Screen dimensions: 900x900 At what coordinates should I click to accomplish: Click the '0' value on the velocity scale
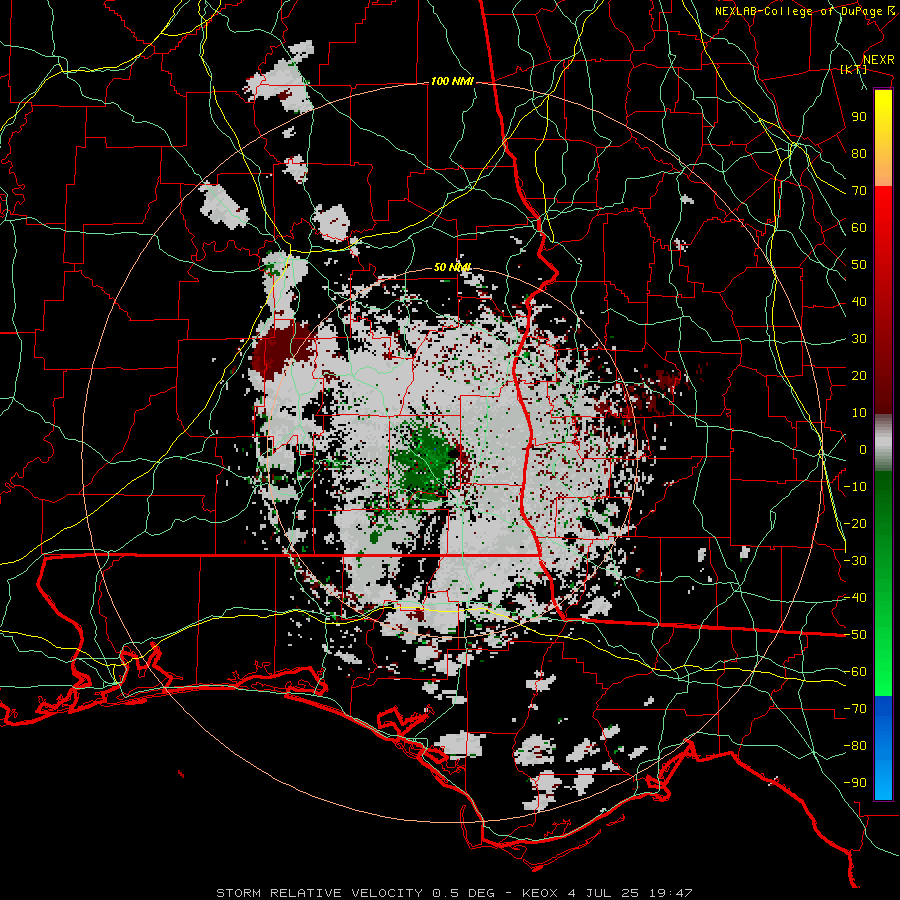pos(863,449)
